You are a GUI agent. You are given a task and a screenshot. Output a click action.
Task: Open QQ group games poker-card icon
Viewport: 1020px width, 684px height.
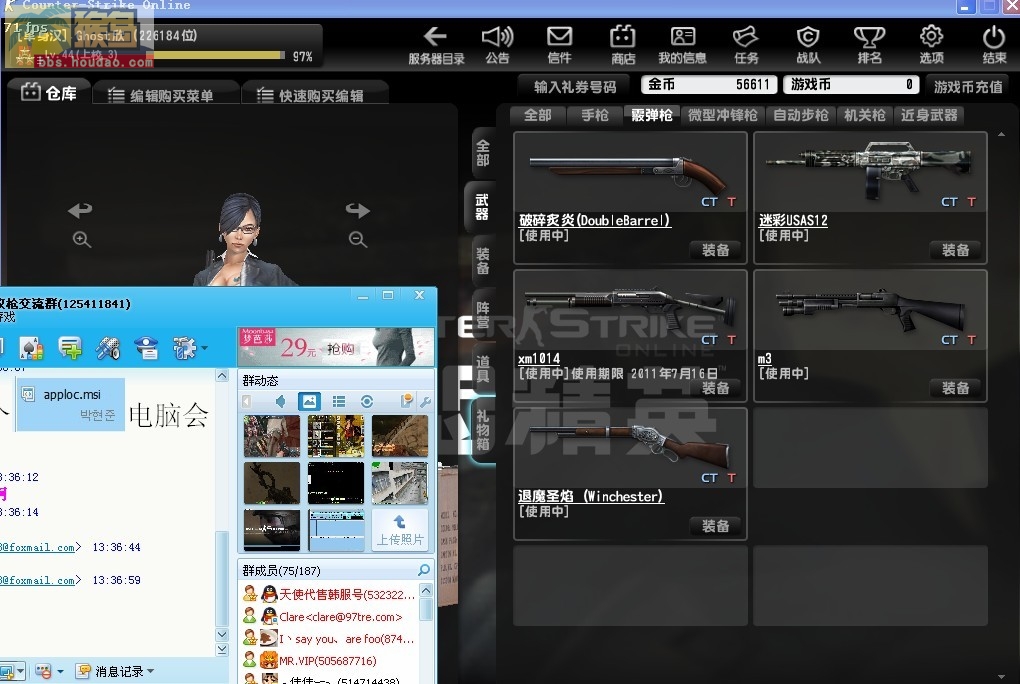click(x=31, y=348)
